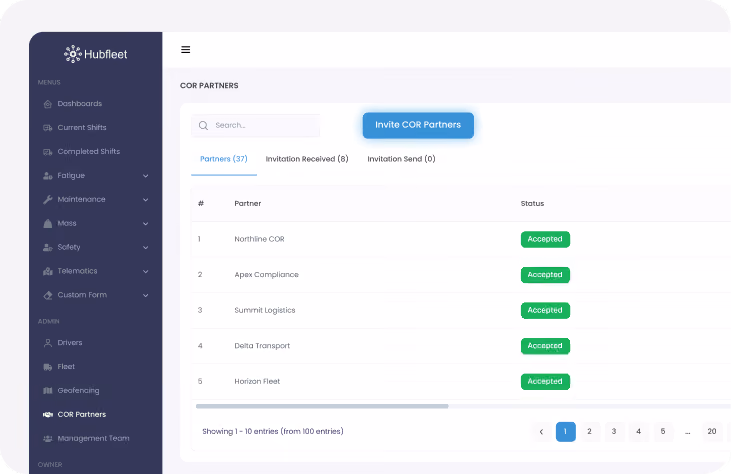Click the Current Shifts truck icon
Image resolution: width=731 pixels, height=474 pixels.
pos(48,128)
